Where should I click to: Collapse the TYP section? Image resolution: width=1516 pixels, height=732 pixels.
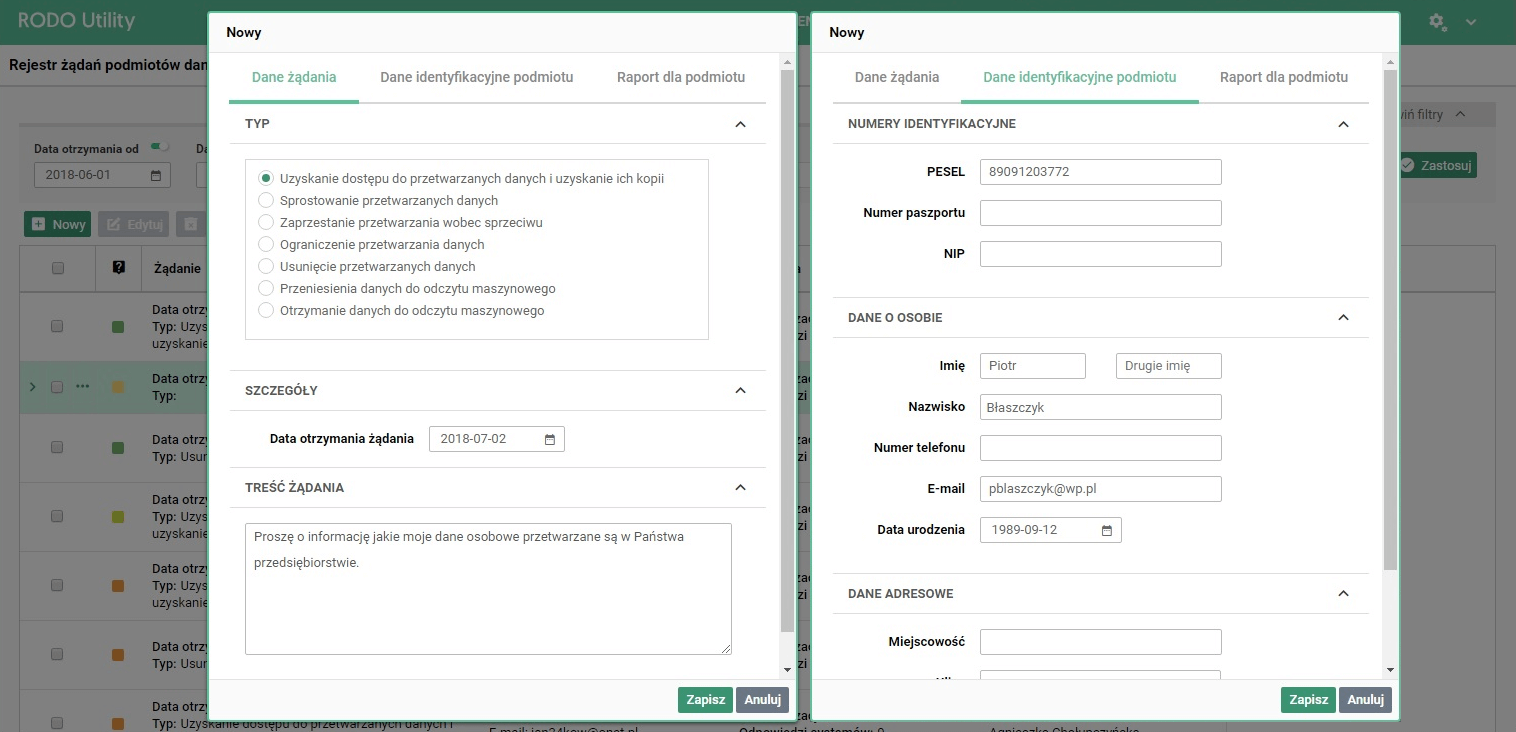(740, 124)
